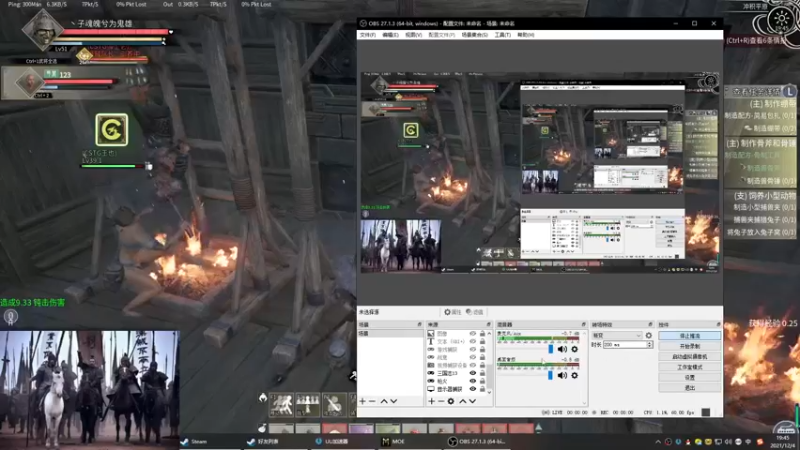Open desktop audio settings gear
The image size is (800, 450).
pos(574,376)
